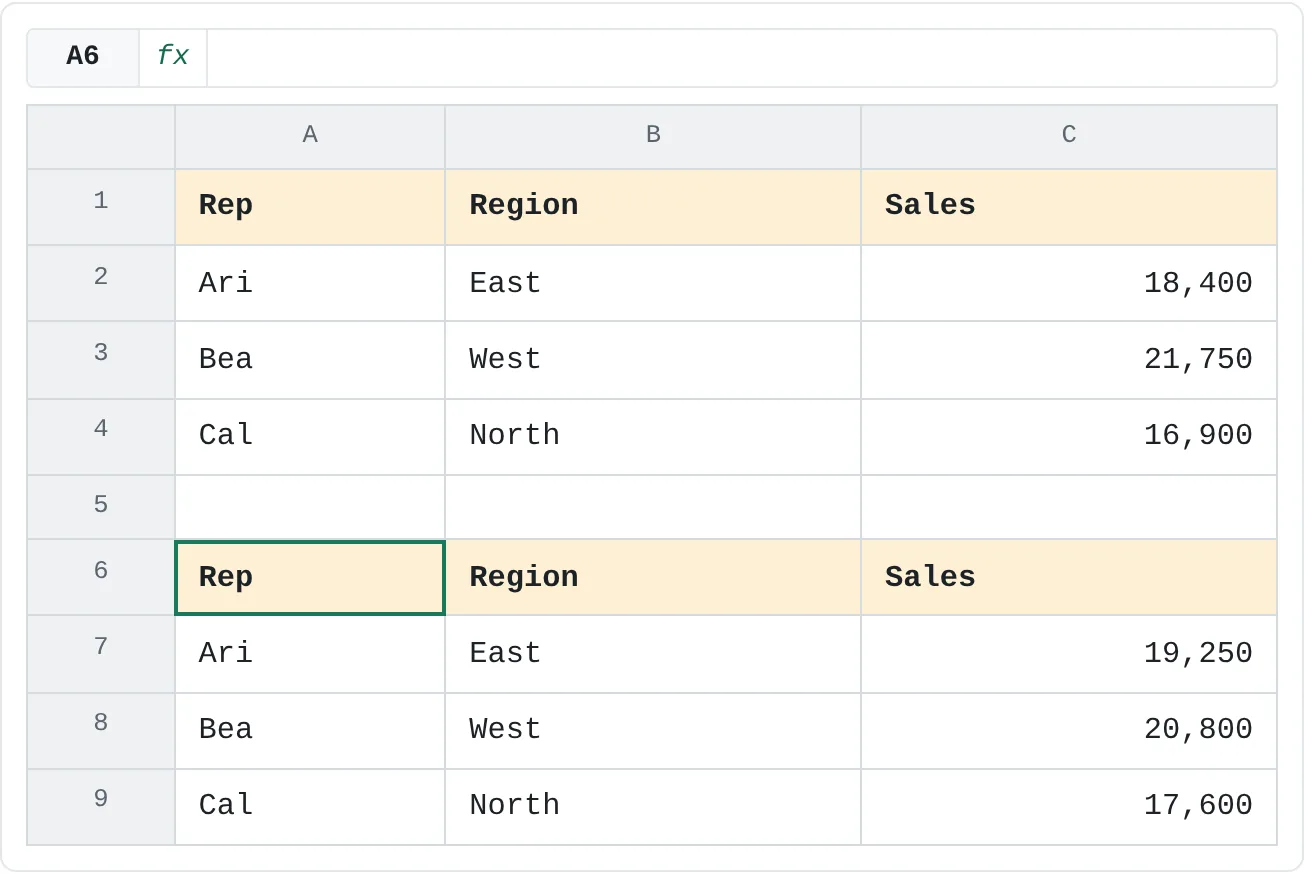This screenshot has height=874, width=1304.
Task: Click the cell containing 18,400
Action: click(1069, 283)
